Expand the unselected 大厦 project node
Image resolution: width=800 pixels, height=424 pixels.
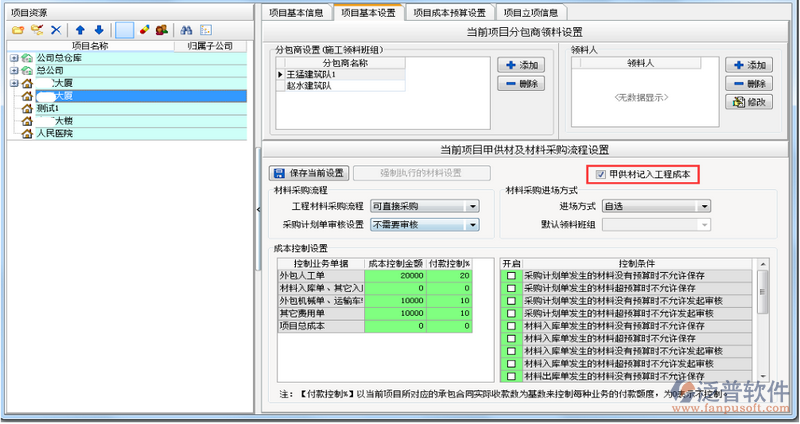[14, 83]
